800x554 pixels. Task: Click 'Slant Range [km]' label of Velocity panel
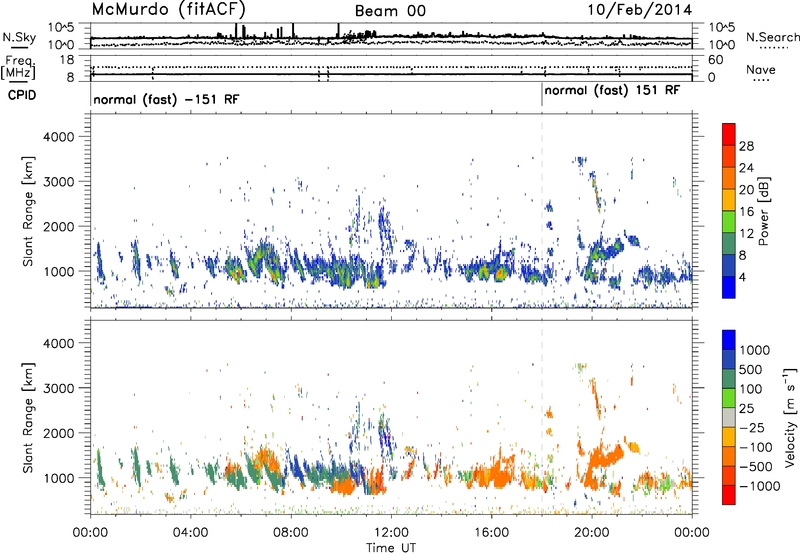coord(28,418)
